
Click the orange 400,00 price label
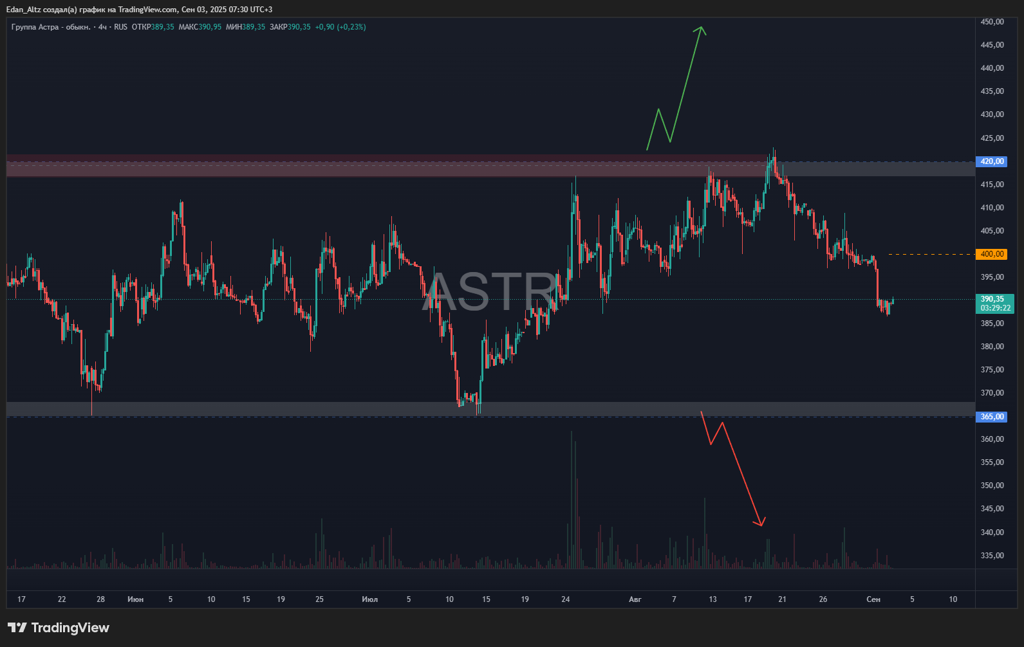(992, 254)
